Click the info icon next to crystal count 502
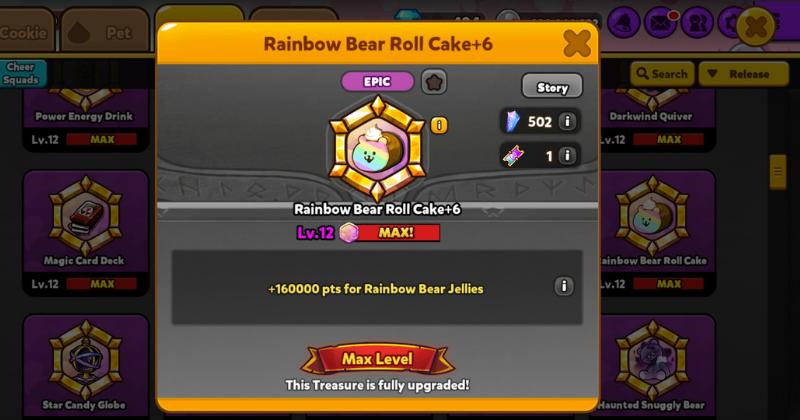Screen dimensions: 800x420 567,121
